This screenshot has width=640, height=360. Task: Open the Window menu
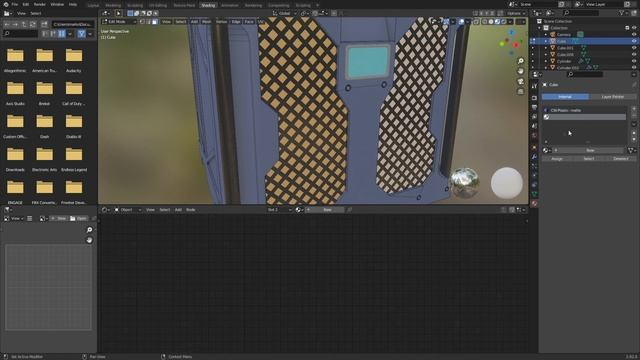(x=57, y=4)
